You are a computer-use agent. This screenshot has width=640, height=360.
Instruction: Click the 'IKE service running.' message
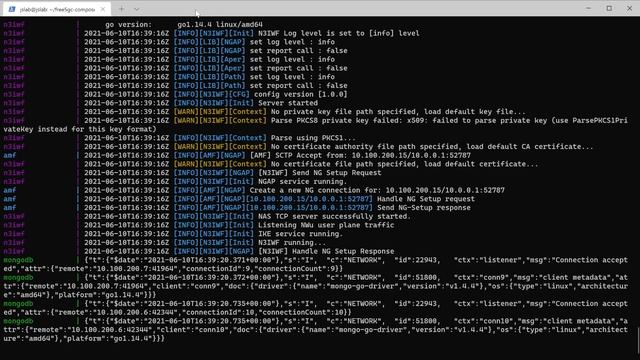(300, 234)
